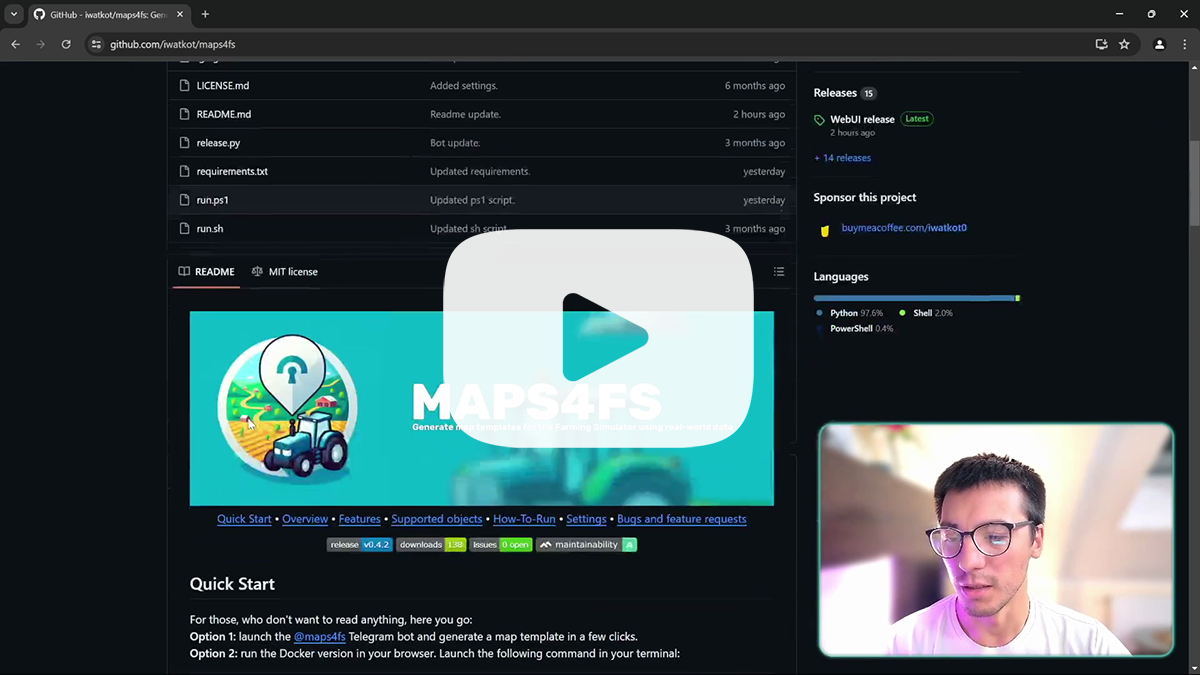The height and width of the screenshot is (675, 1200).
Task: Bookmark this page with the star icon
Action: (x=1124, y=44)
